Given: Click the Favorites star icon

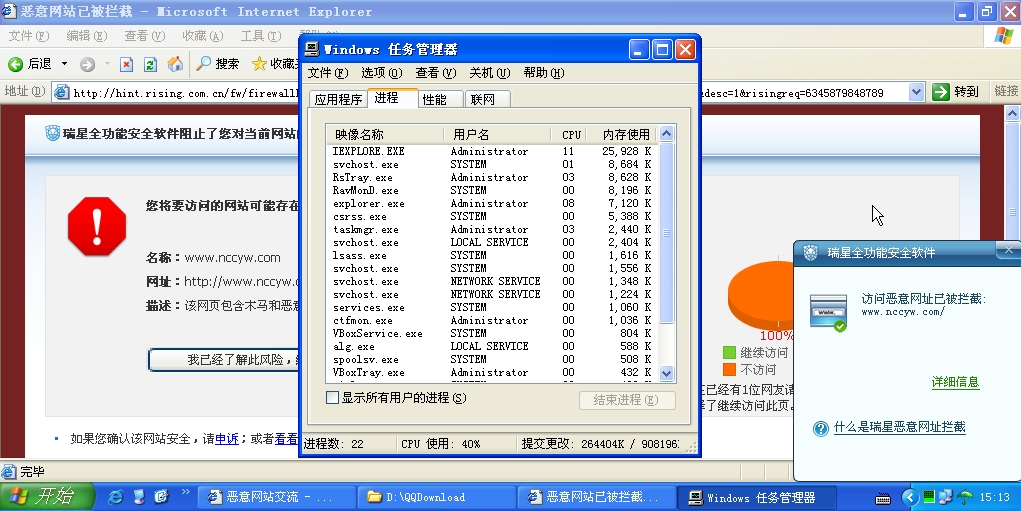Looking at the screenshot, I should (259, 64).
